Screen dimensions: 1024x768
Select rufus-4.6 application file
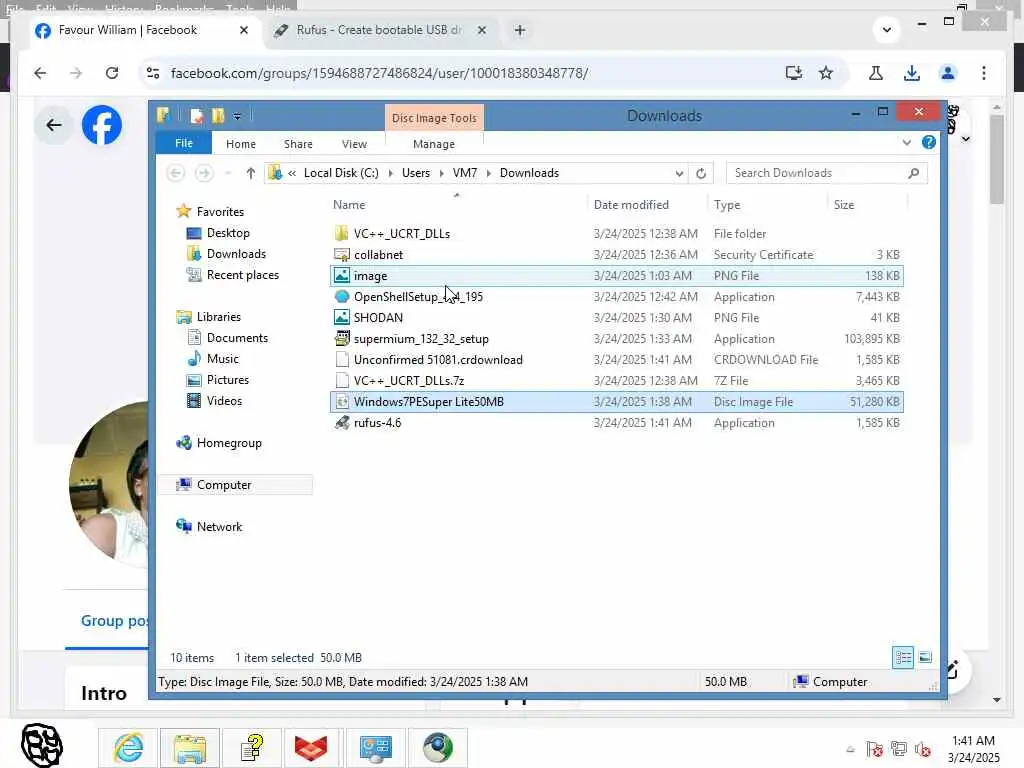[616, 423]
